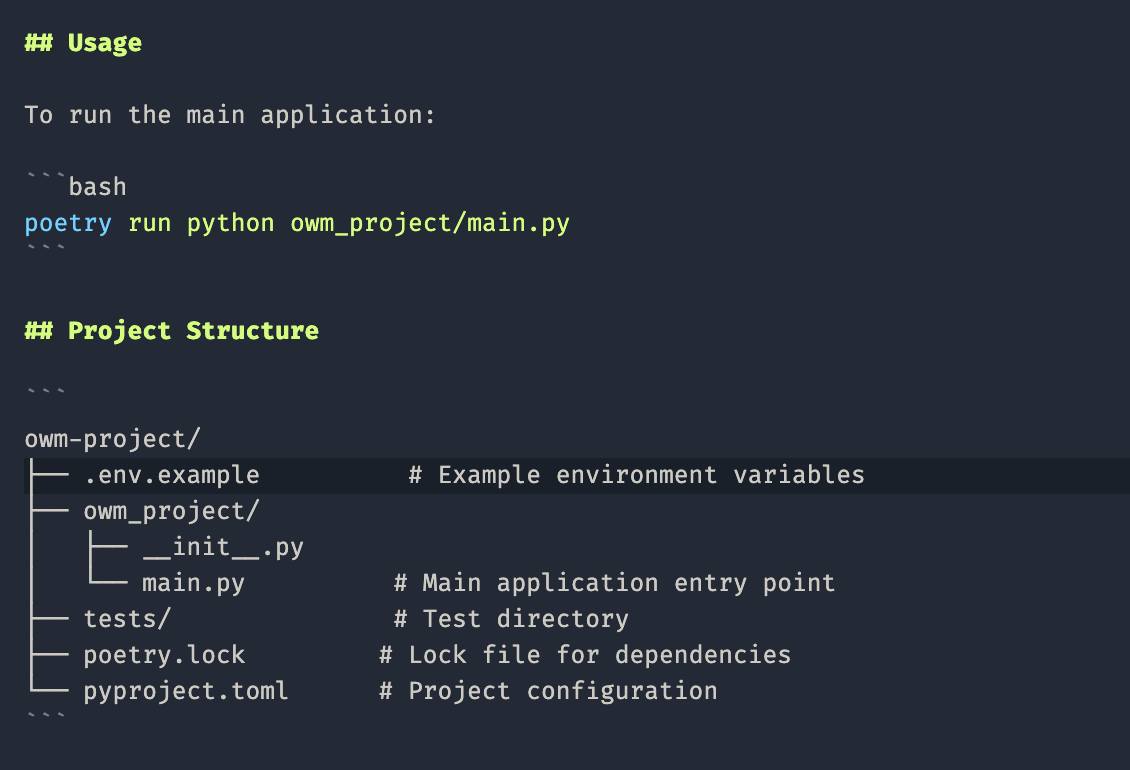The width and height of the screenshot is (1130, 770).
Task: Click the '.env.example' file name
Action: click(x=172, y=475)
